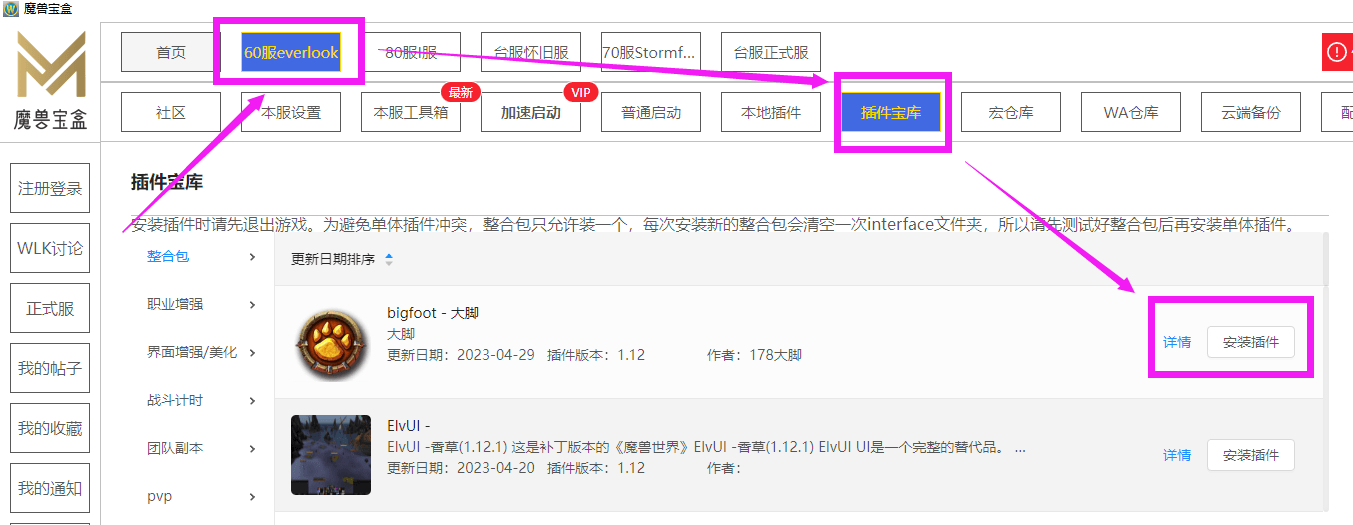Toggle the 更新日期排序 sort arrows
The height and width of the screenshot is (525, 1353).
coord(389,259)
